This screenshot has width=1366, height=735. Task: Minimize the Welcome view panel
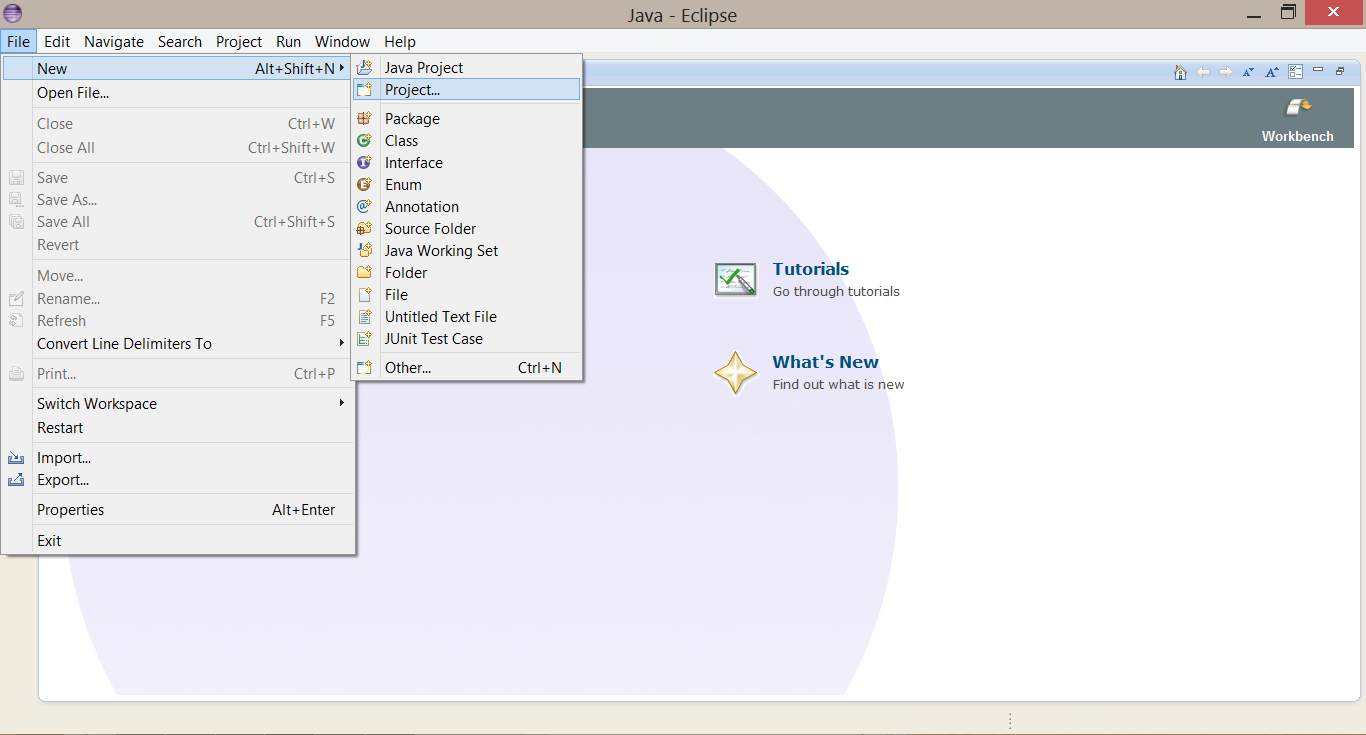click(x=1318, y=71)
